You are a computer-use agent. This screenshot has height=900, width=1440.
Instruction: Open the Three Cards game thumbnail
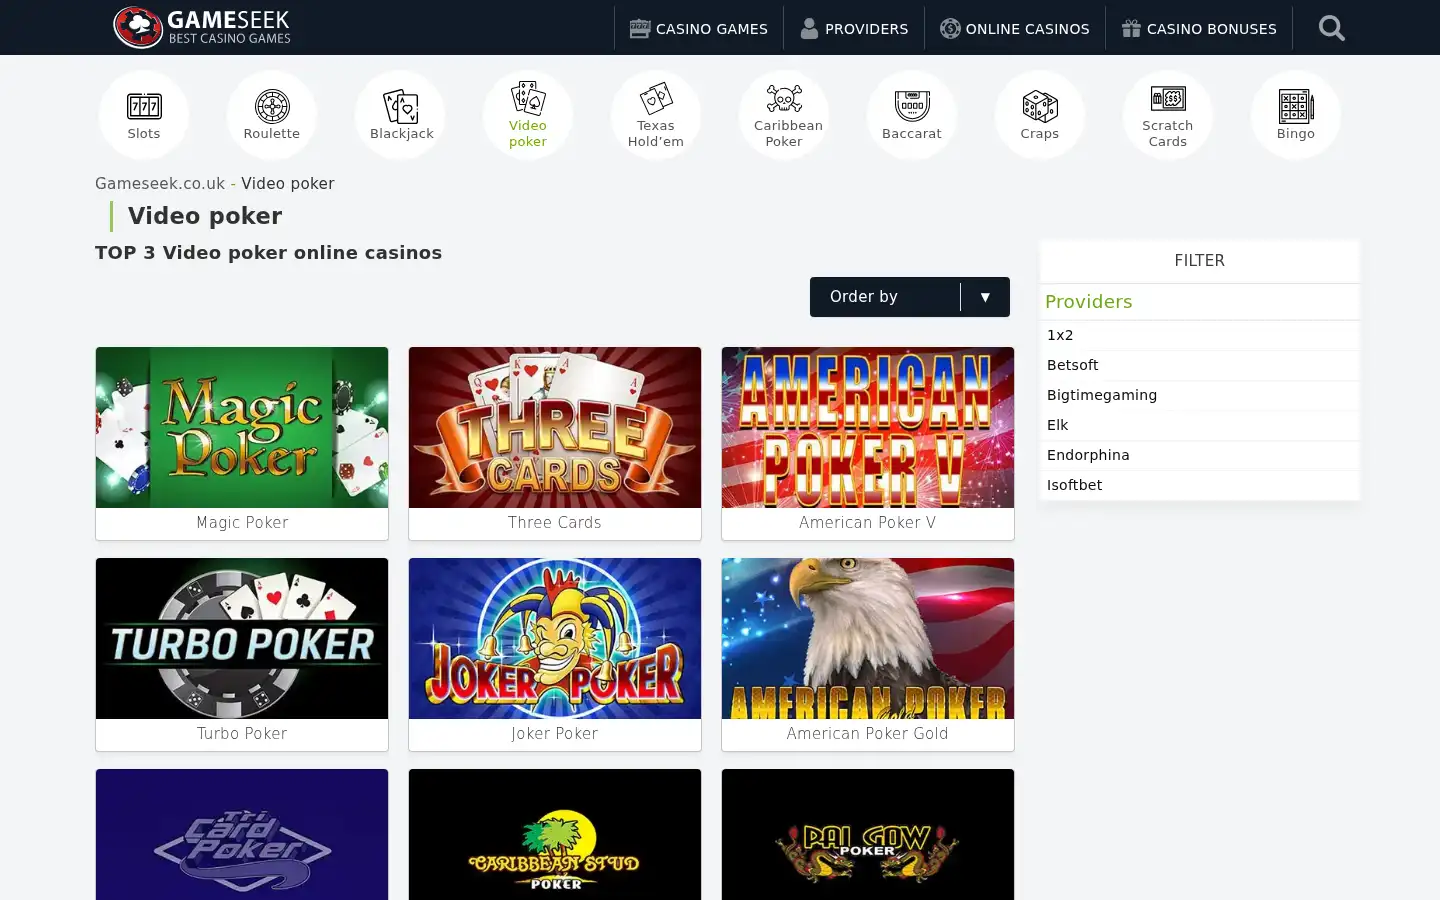point(555,427)
